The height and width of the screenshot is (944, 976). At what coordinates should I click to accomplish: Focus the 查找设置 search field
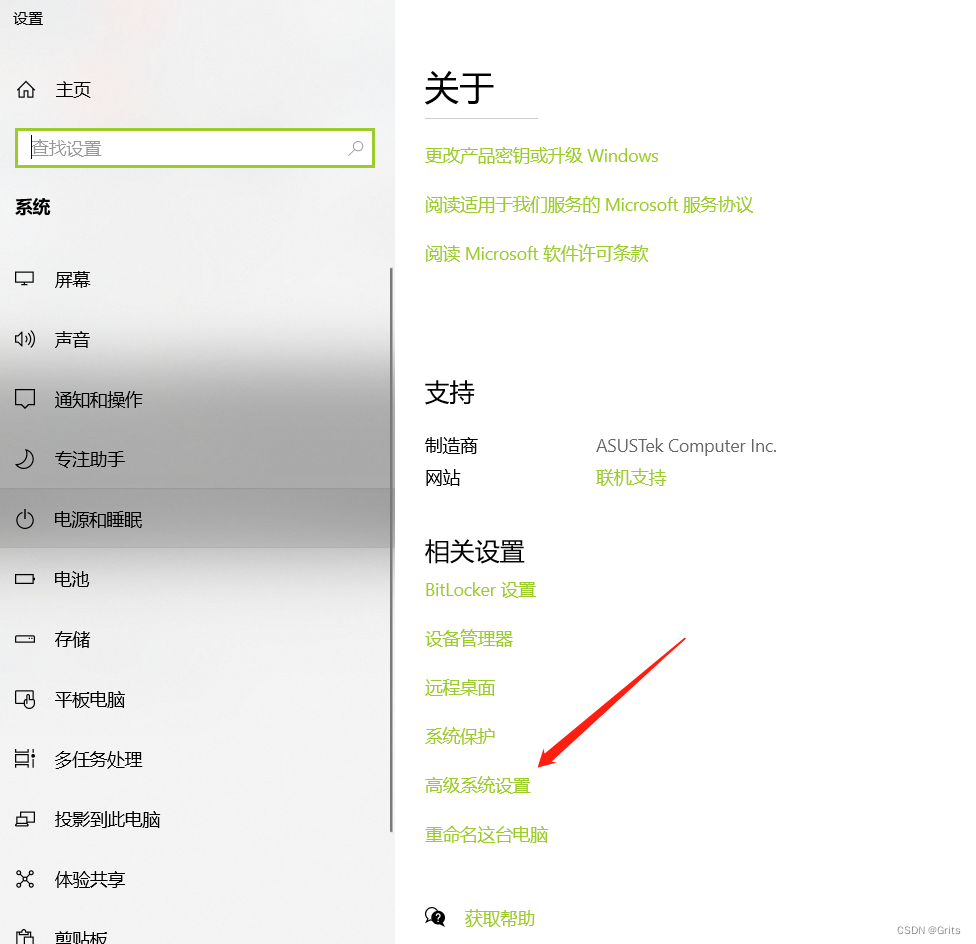coord(195,148)
